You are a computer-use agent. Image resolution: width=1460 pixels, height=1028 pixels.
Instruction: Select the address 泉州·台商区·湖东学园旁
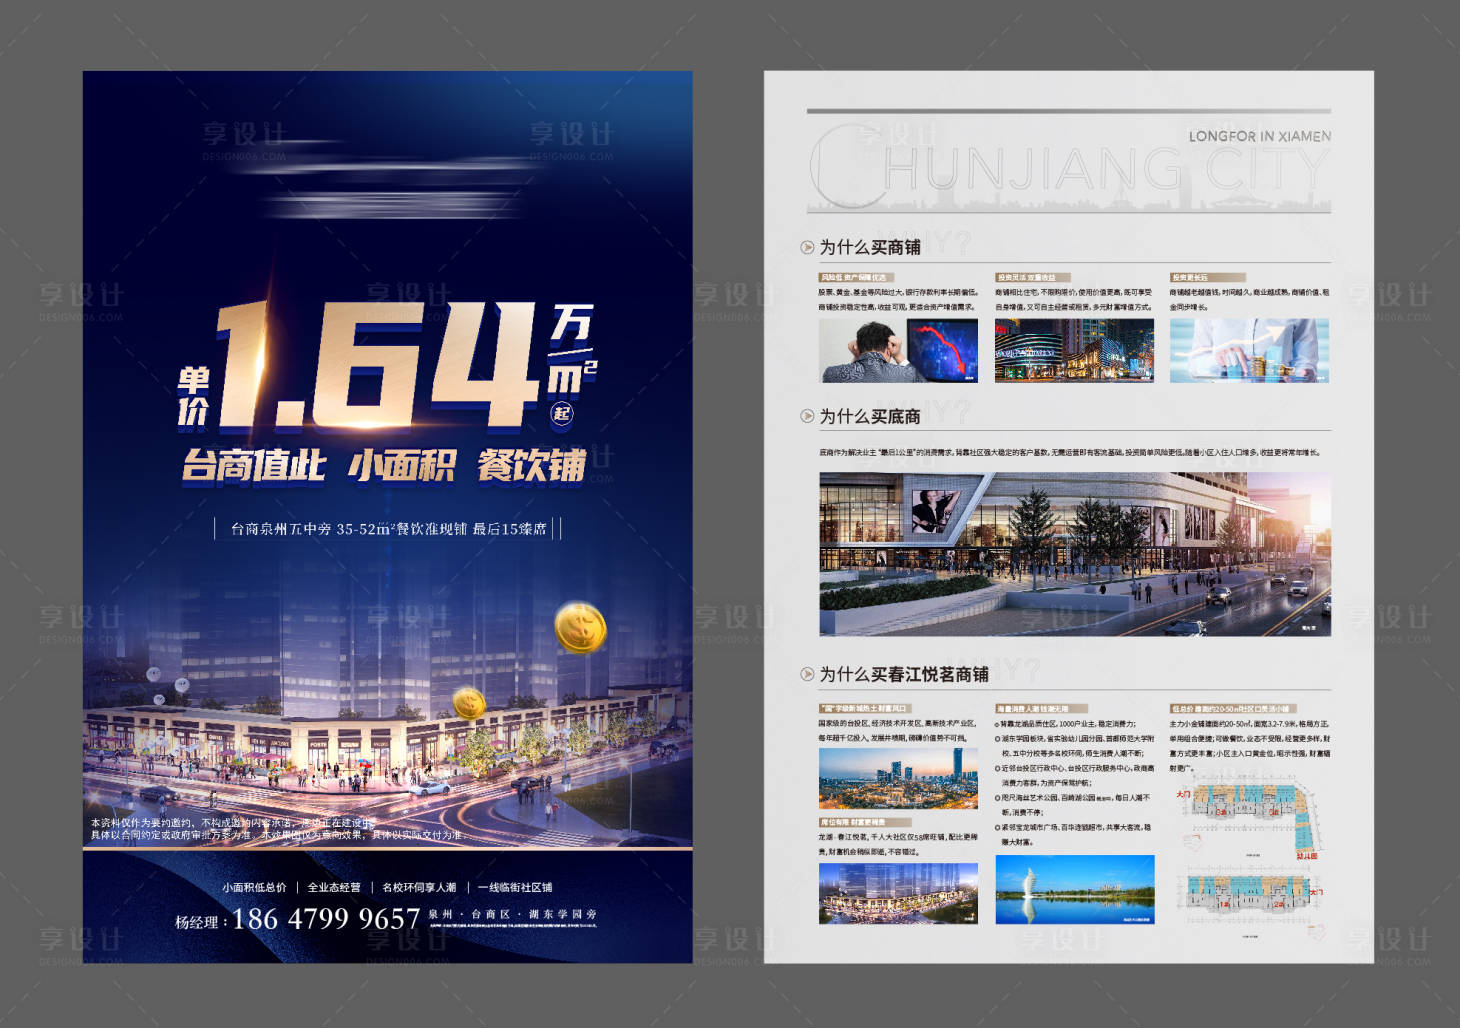tap(513, 914)
